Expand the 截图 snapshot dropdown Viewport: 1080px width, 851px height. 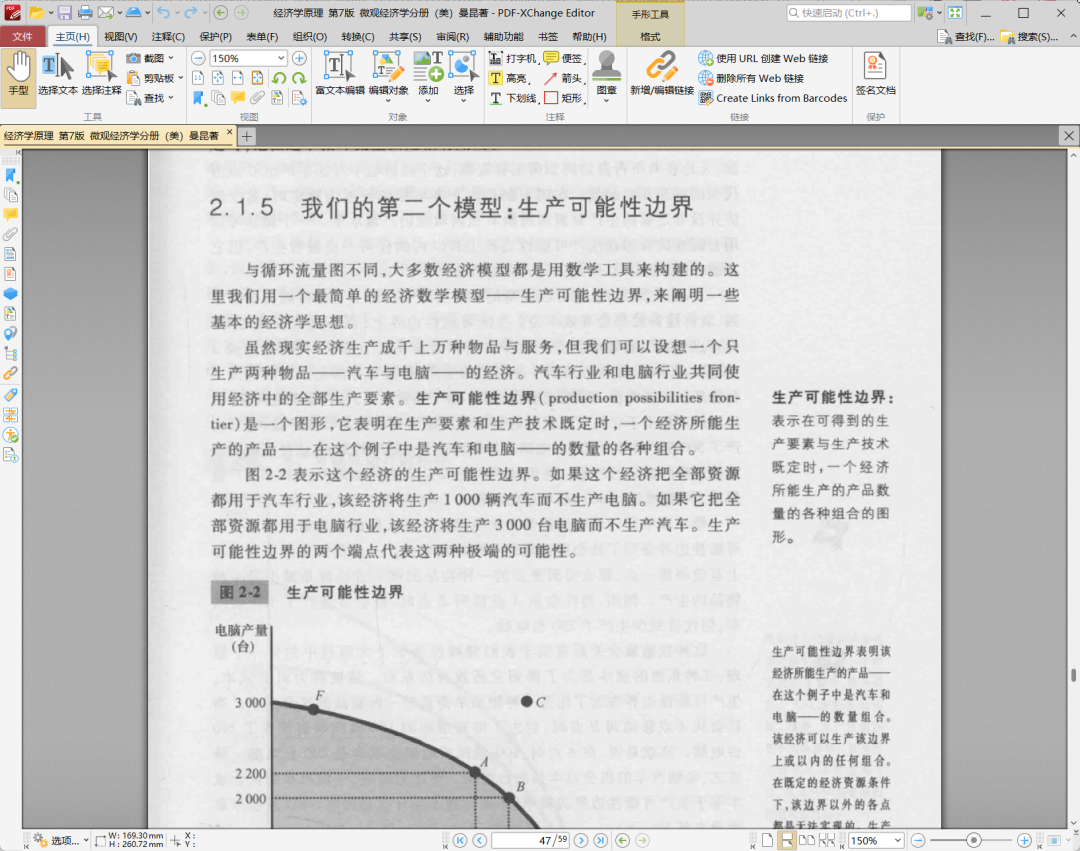[170, 58]
